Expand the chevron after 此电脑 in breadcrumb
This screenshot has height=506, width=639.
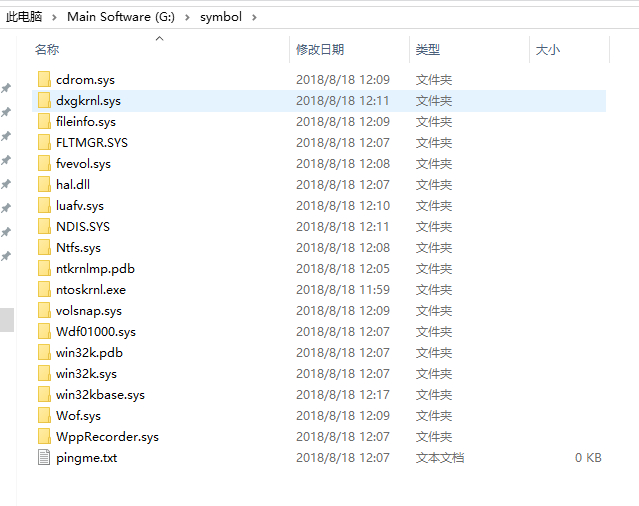coord(56,17)
